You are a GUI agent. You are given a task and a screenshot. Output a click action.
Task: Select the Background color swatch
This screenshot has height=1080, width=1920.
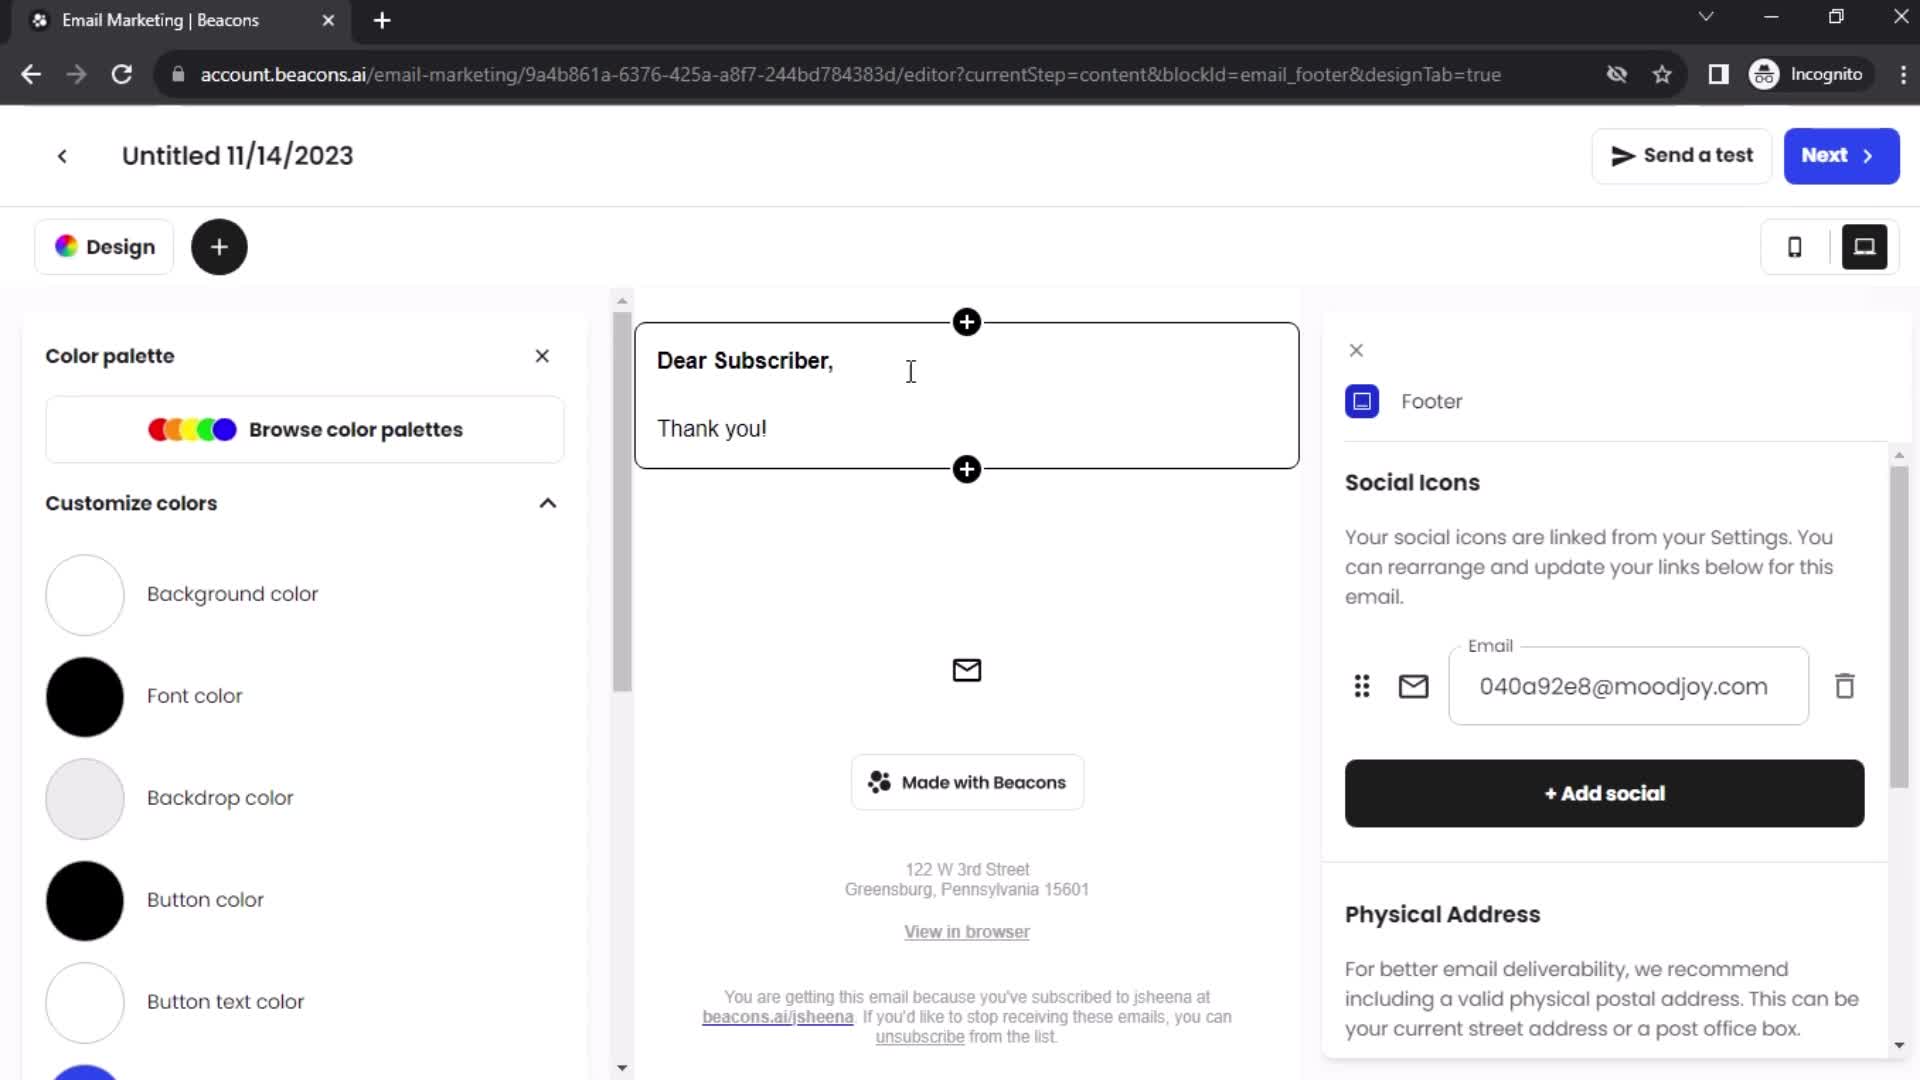click(x=84, y=593)
